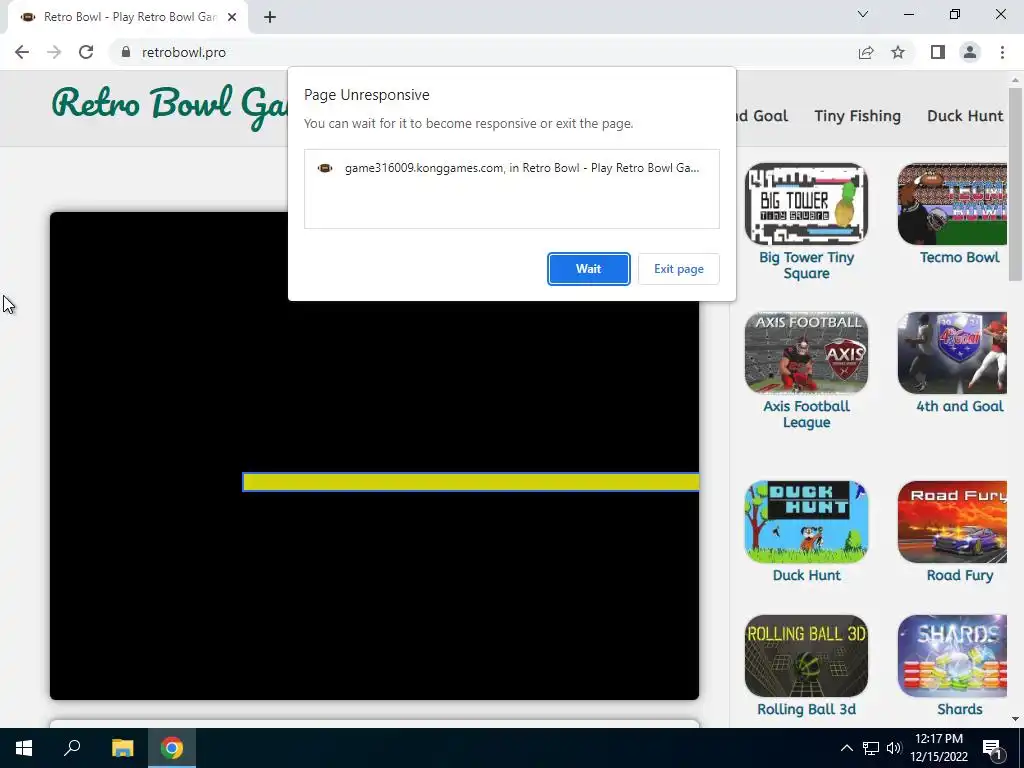The width and height of the screenshot is (1024, 768).
Task: Reload the page with the refresh icon
Action: (x=86, y=52)
